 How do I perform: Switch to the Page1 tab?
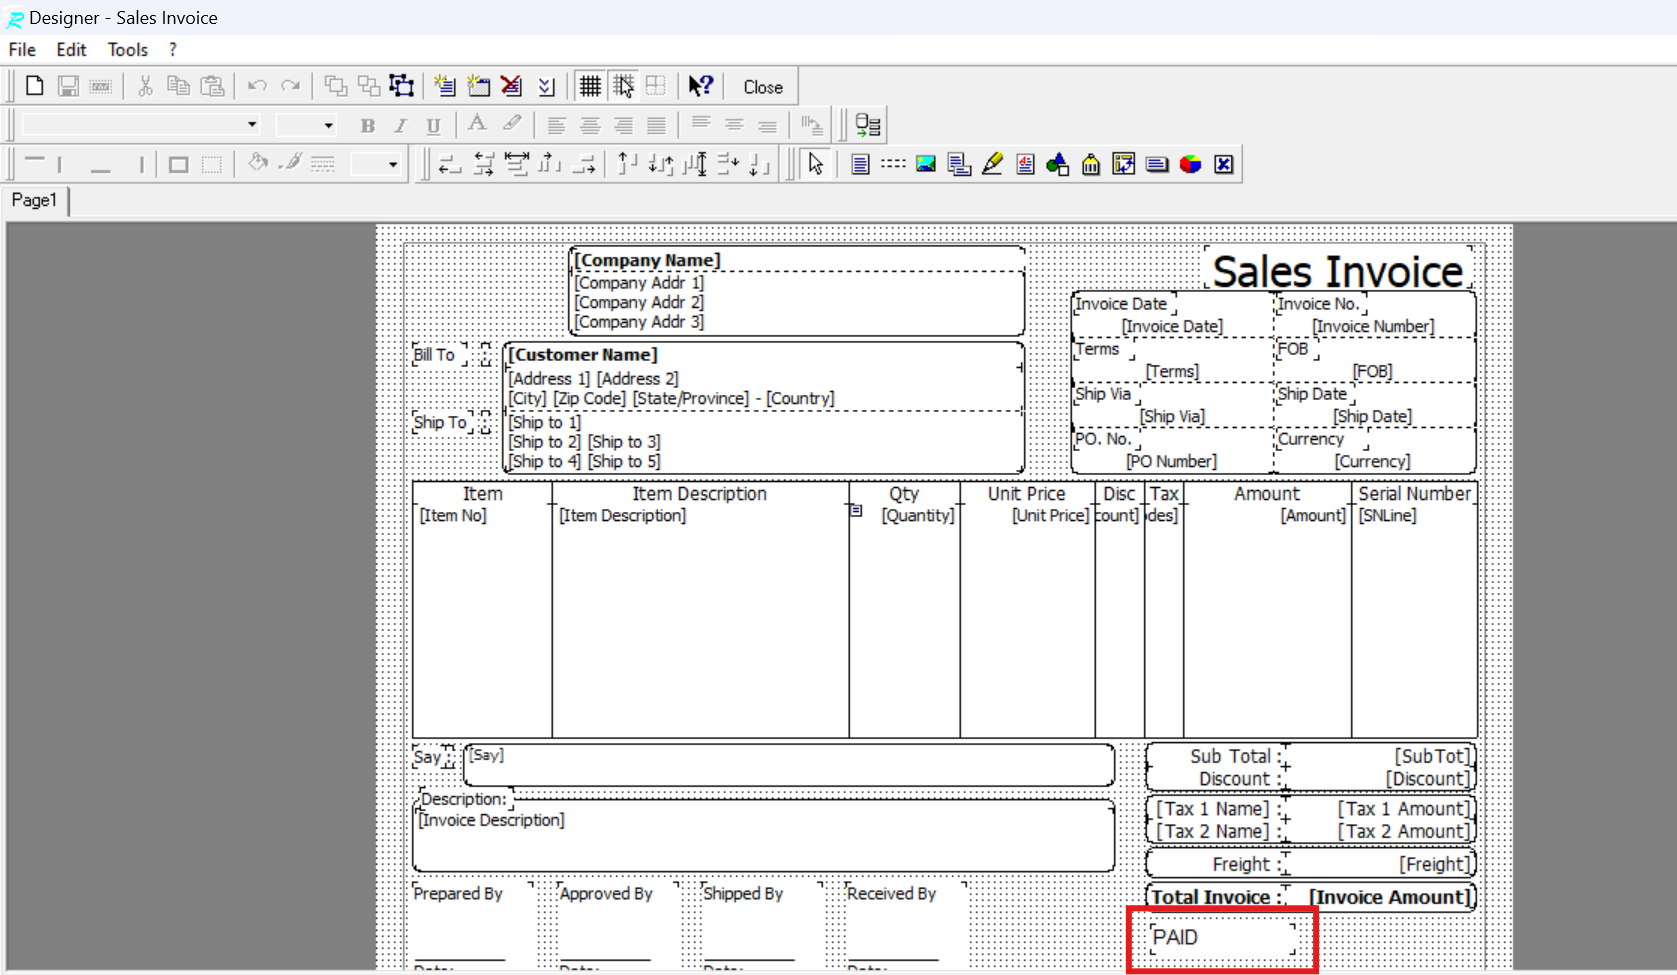(x=34, y=200)
